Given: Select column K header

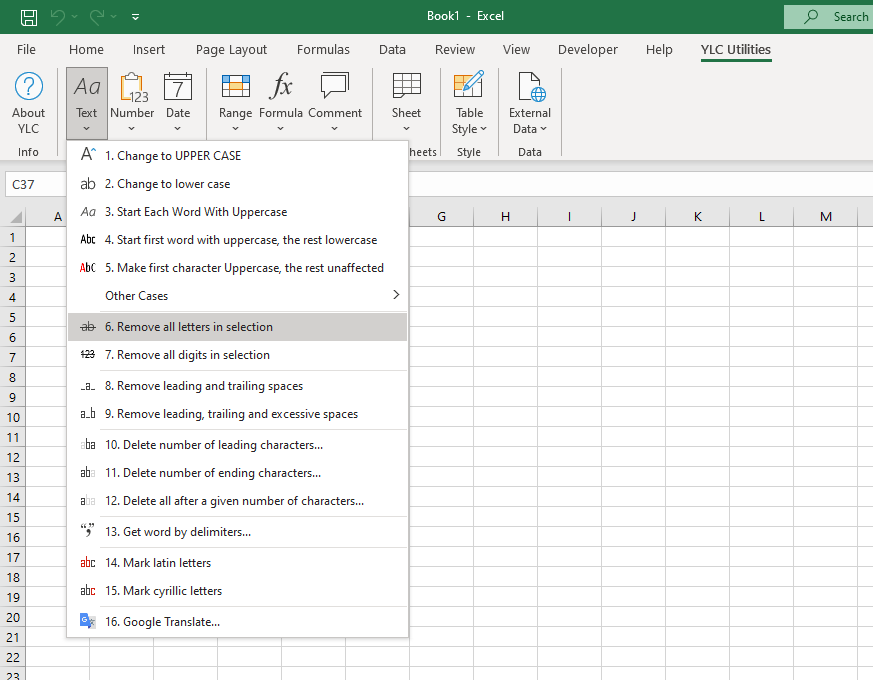Looking at the screenshot, I should tap(697, 217).
